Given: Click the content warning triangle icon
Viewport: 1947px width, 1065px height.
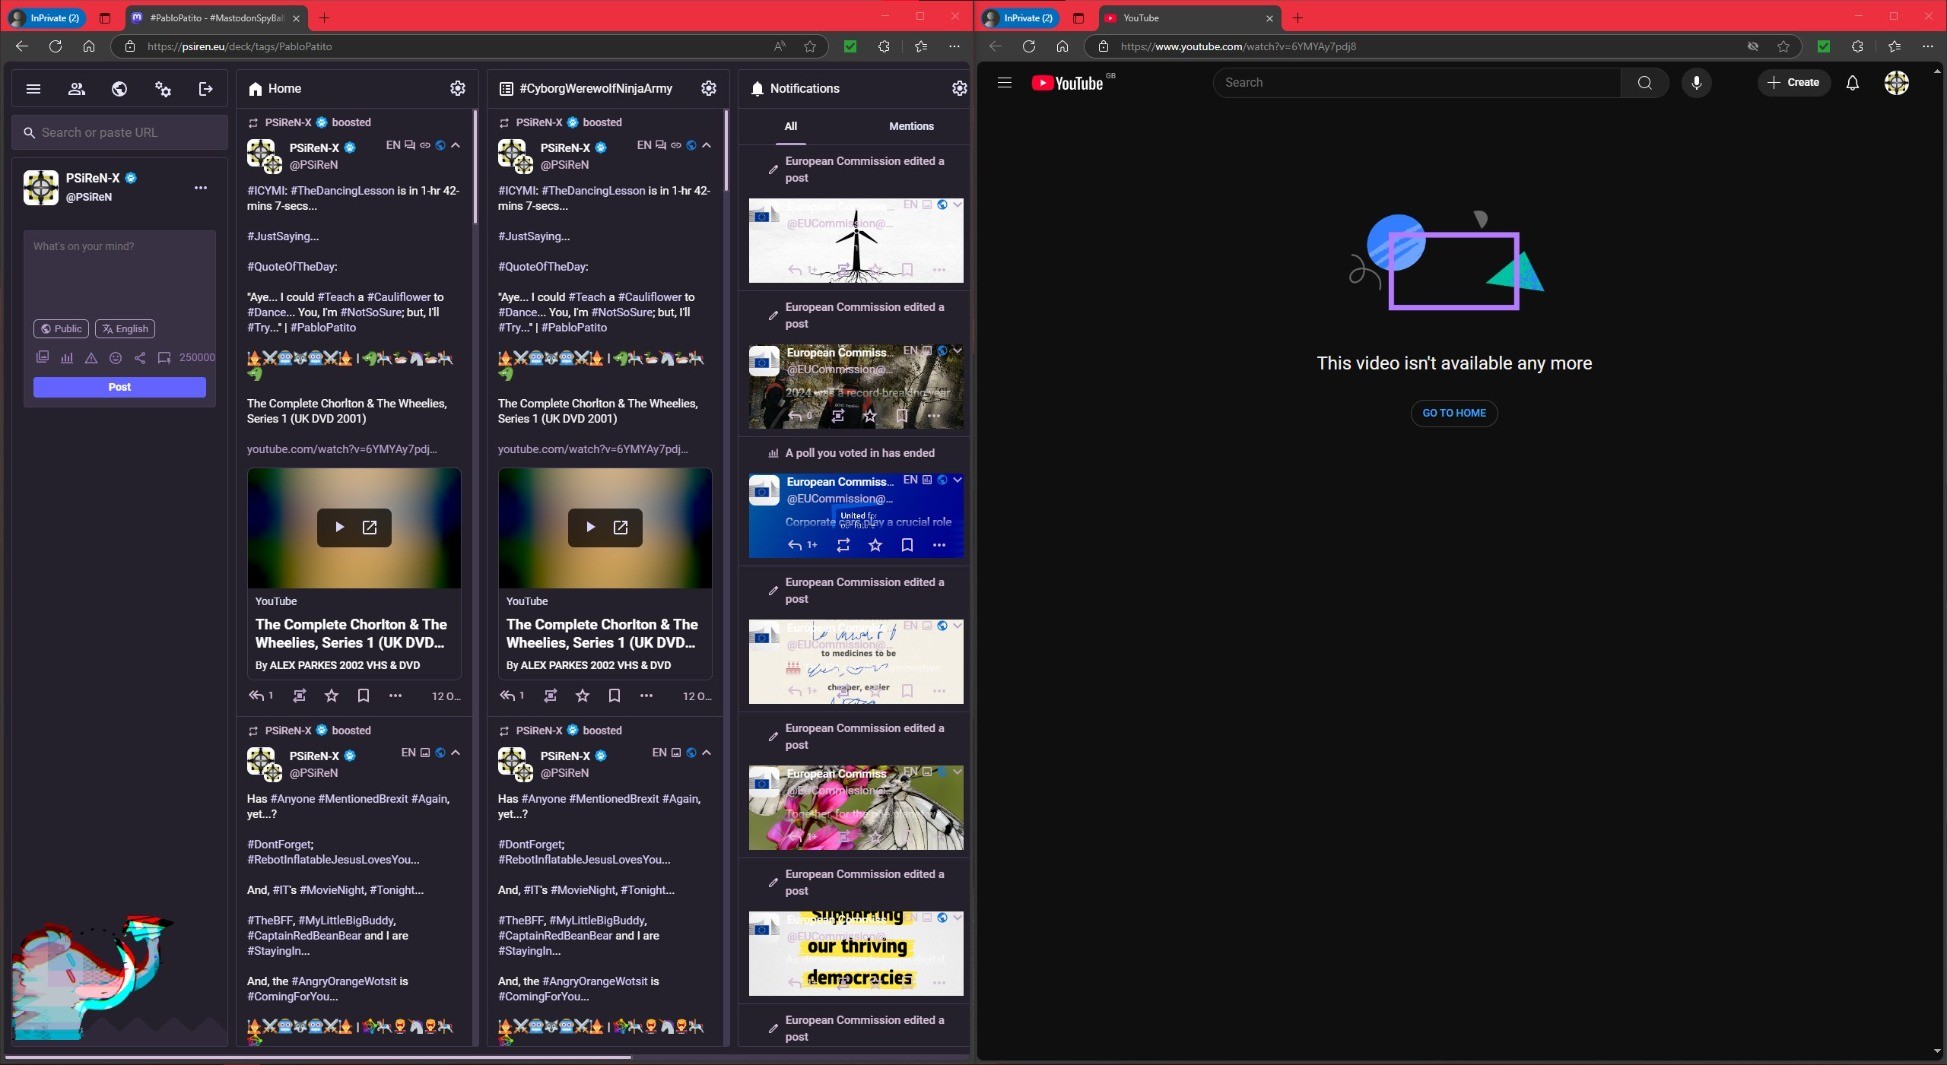Looking at the screenshot, I should 91,357.
